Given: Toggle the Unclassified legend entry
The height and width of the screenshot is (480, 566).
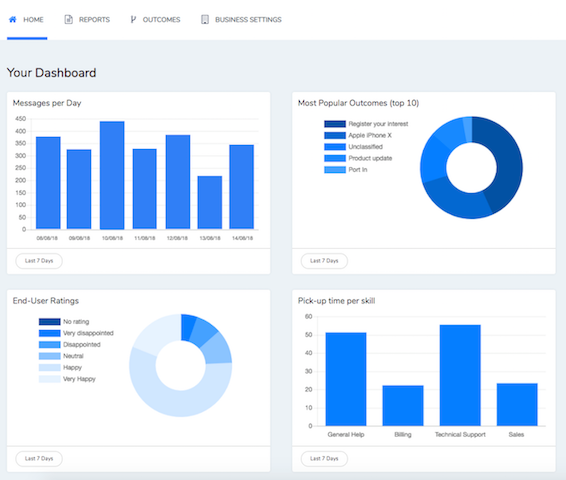Looking at the screenshot, I should click(353, 147).
